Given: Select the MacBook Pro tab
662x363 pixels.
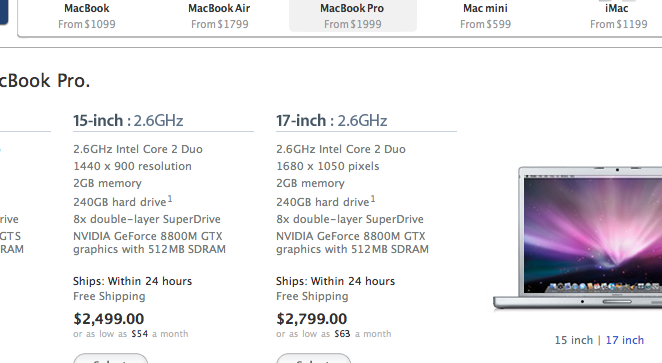Looking at the screenshot, I should (353, 16).
